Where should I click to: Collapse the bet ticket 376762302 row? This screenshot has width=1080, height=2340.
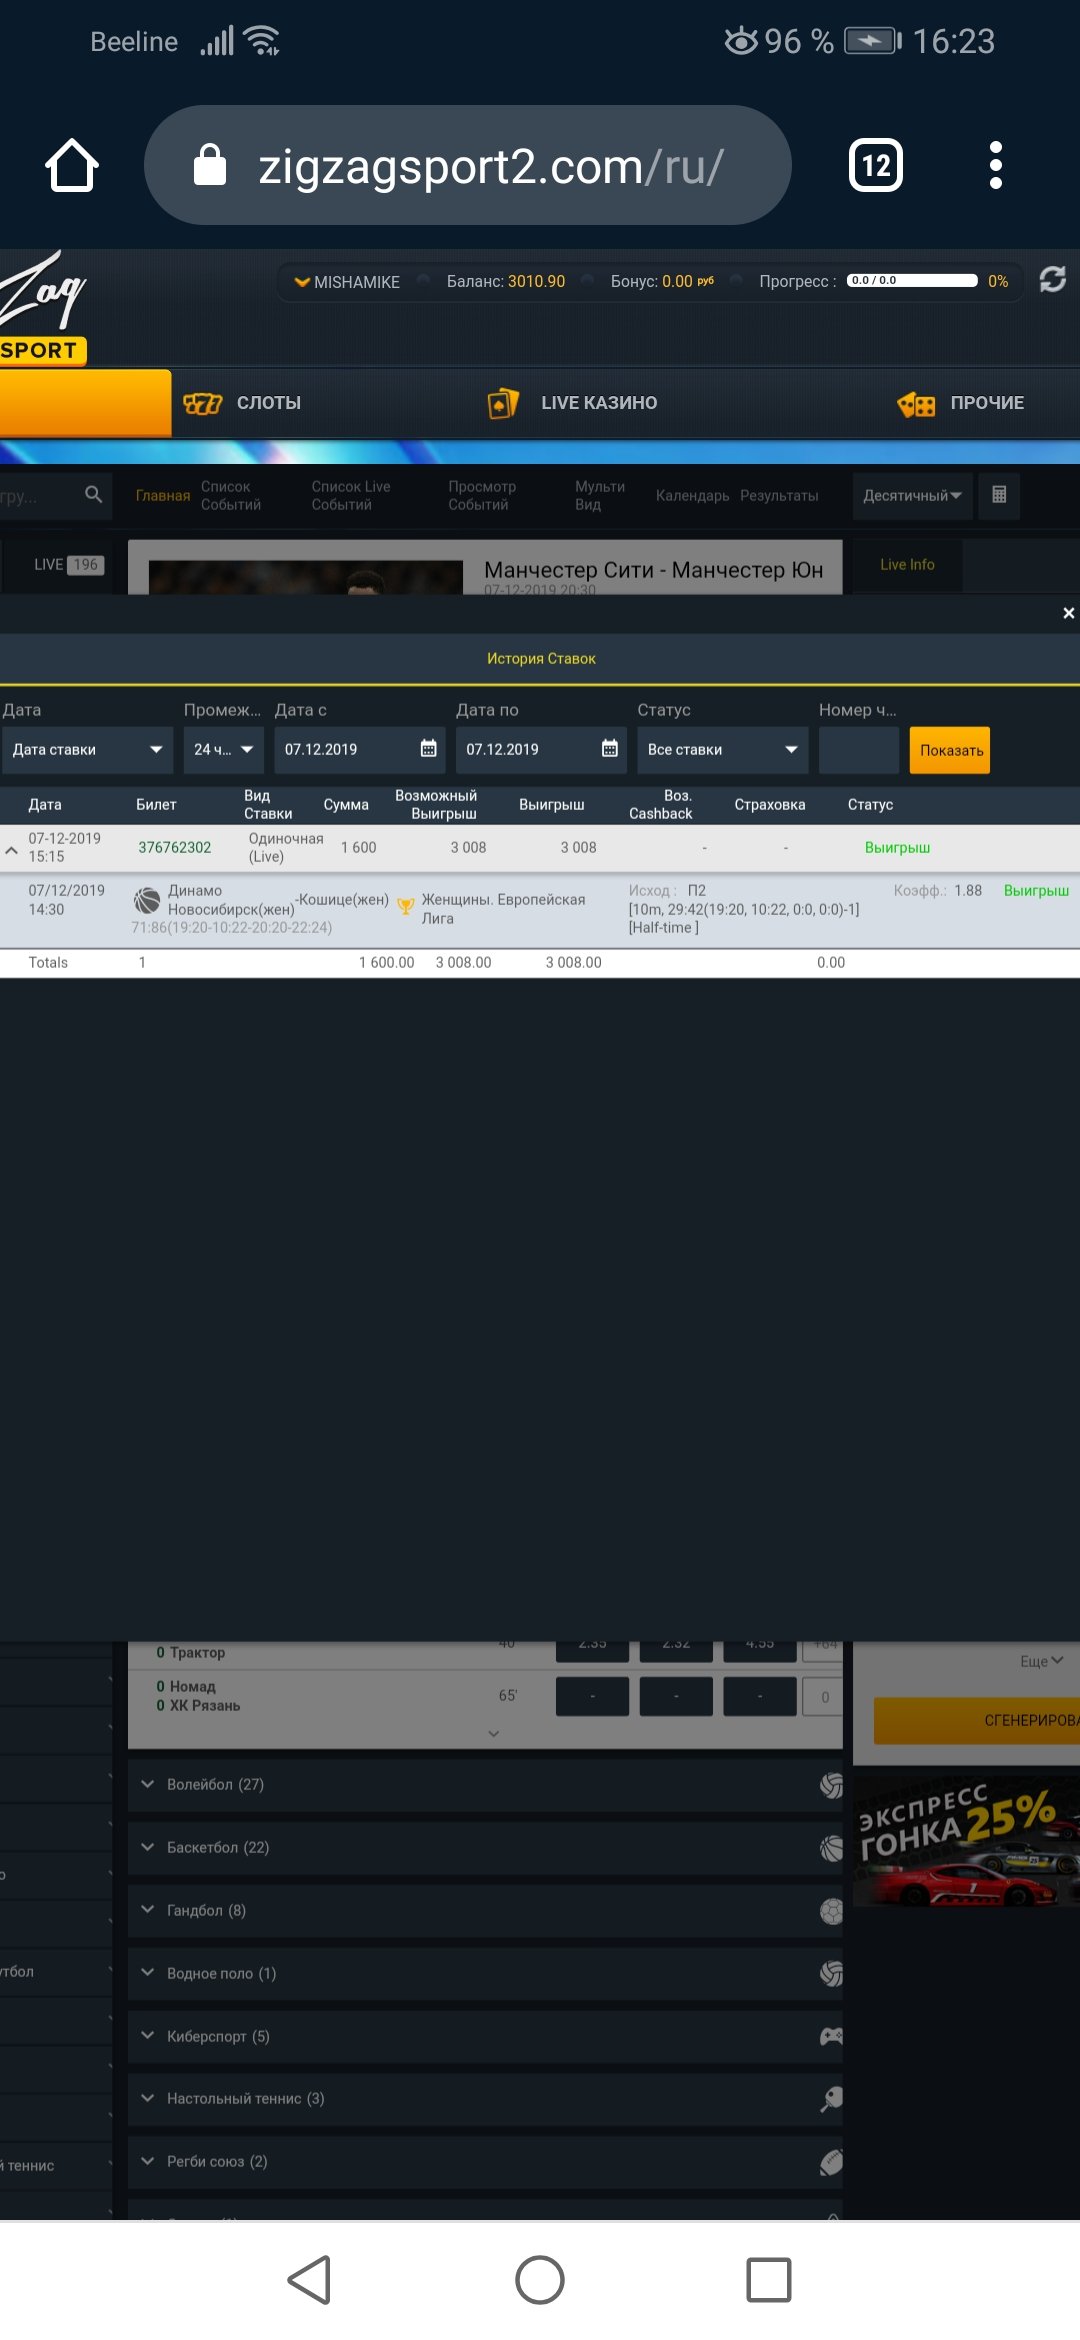coord(12,849)
